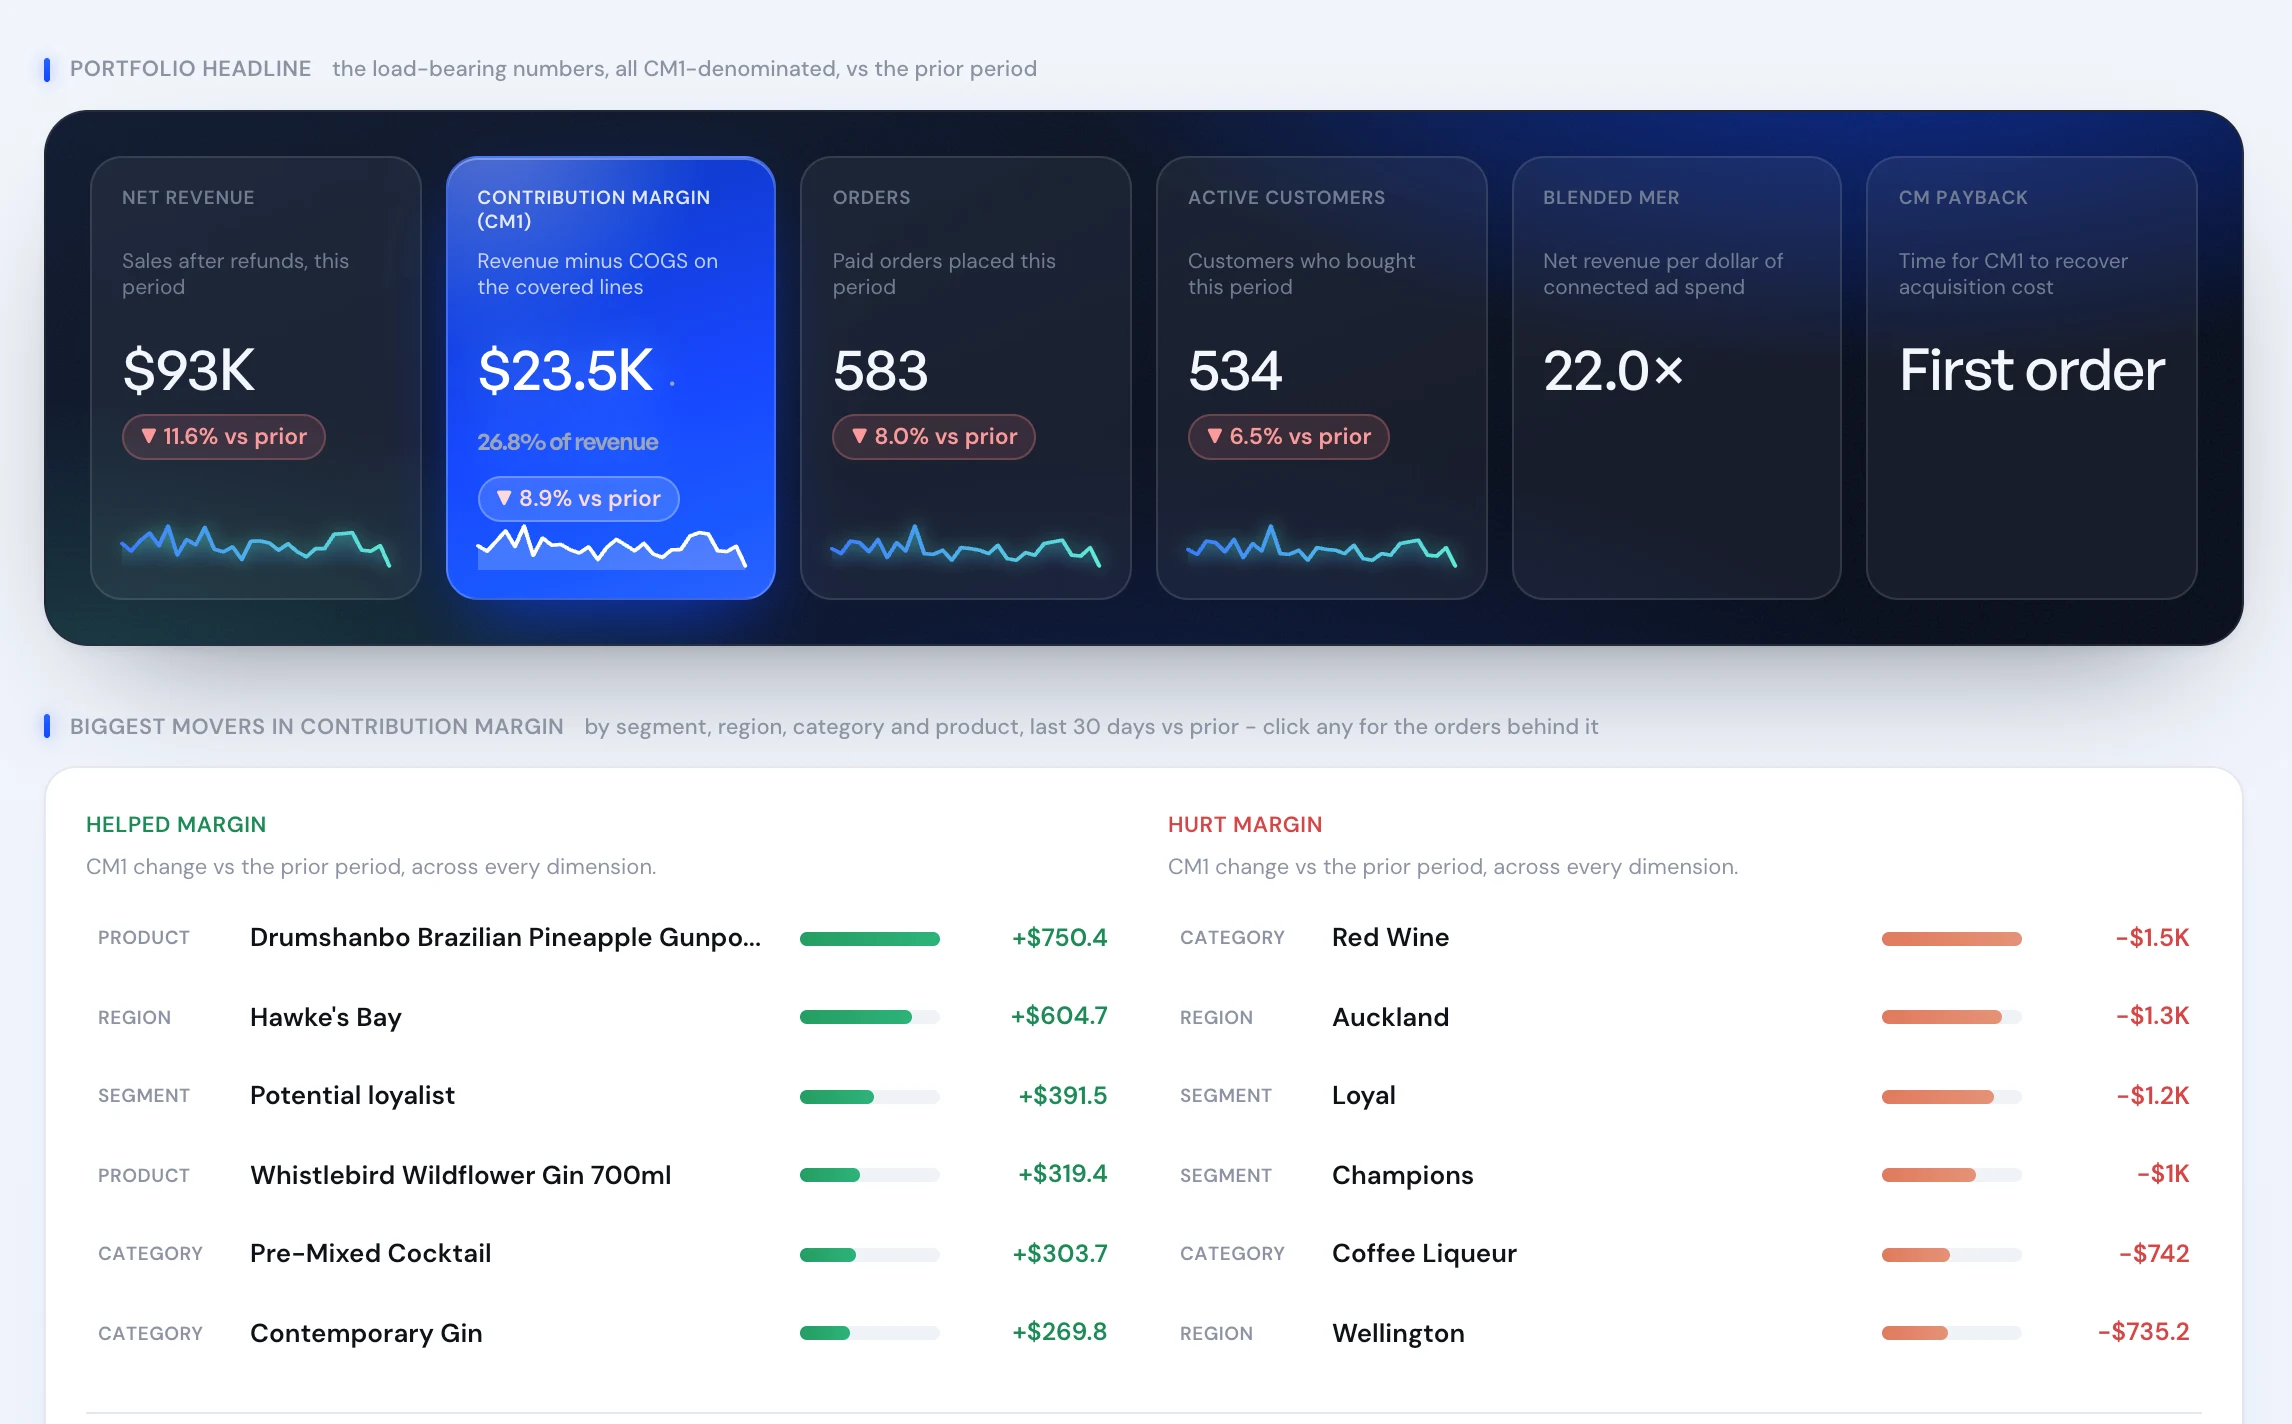Open the Potential loyalist segment row

click(603, 1096)
